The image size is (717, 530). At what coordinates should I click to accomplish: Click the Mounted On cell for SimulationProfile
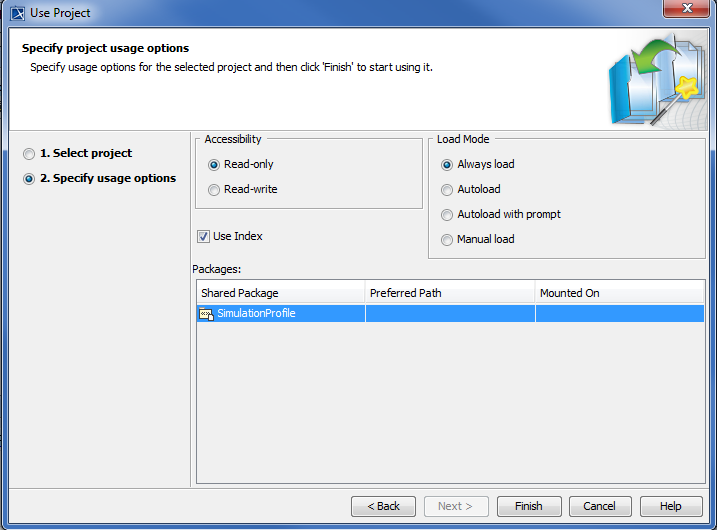pos(620,313)
